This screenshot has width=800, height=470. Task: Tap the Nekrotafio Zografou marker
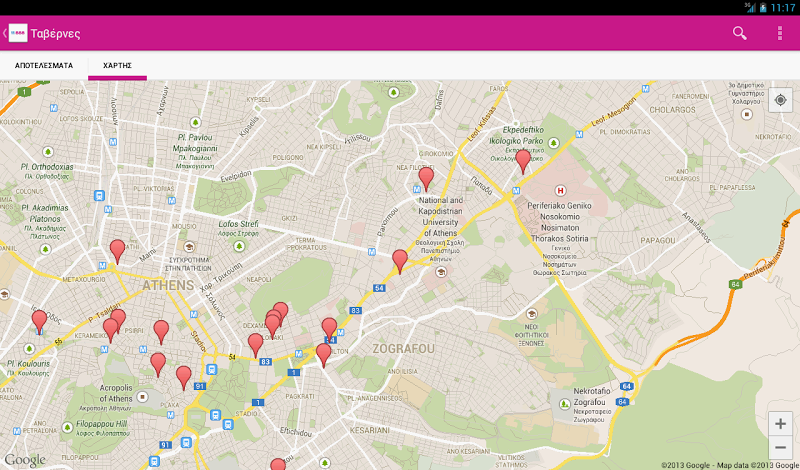tap(564, 404)
